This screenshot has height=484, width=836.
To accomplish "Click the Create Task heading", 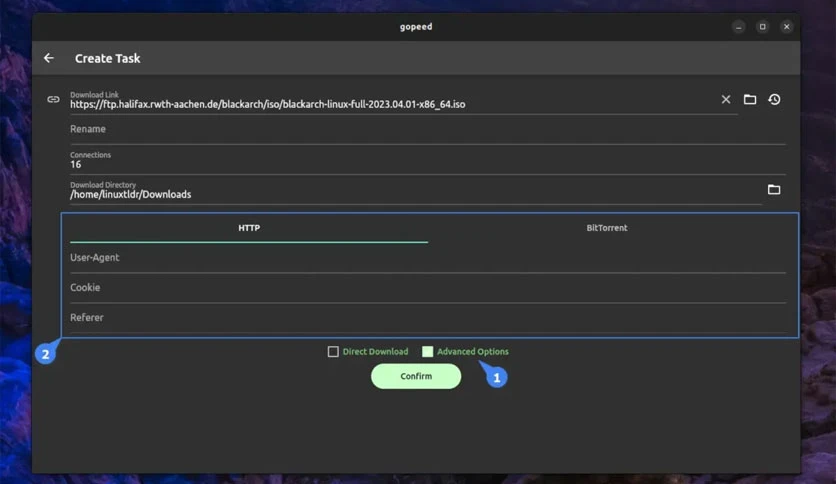I will tap(108, 59).
